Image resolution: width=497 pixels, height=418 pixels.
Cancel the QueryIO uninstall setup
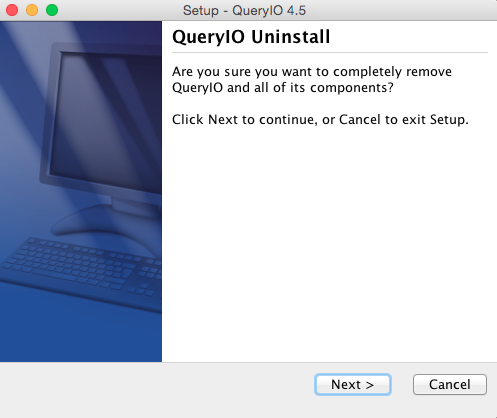tap(450, 385)
